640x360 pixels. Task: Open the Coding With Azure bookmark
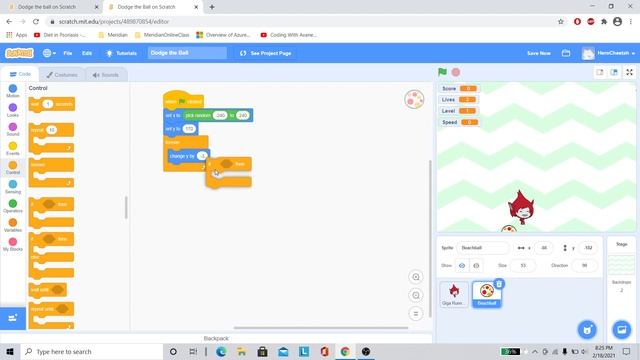289,35
